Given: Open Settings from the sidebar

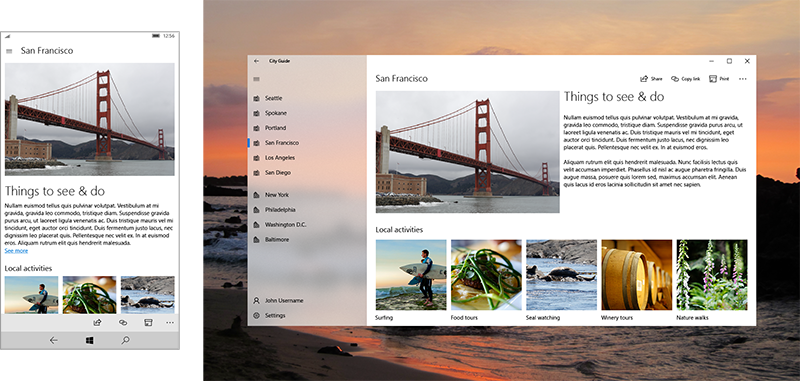Looking at the screenshot, I should 307,316.
